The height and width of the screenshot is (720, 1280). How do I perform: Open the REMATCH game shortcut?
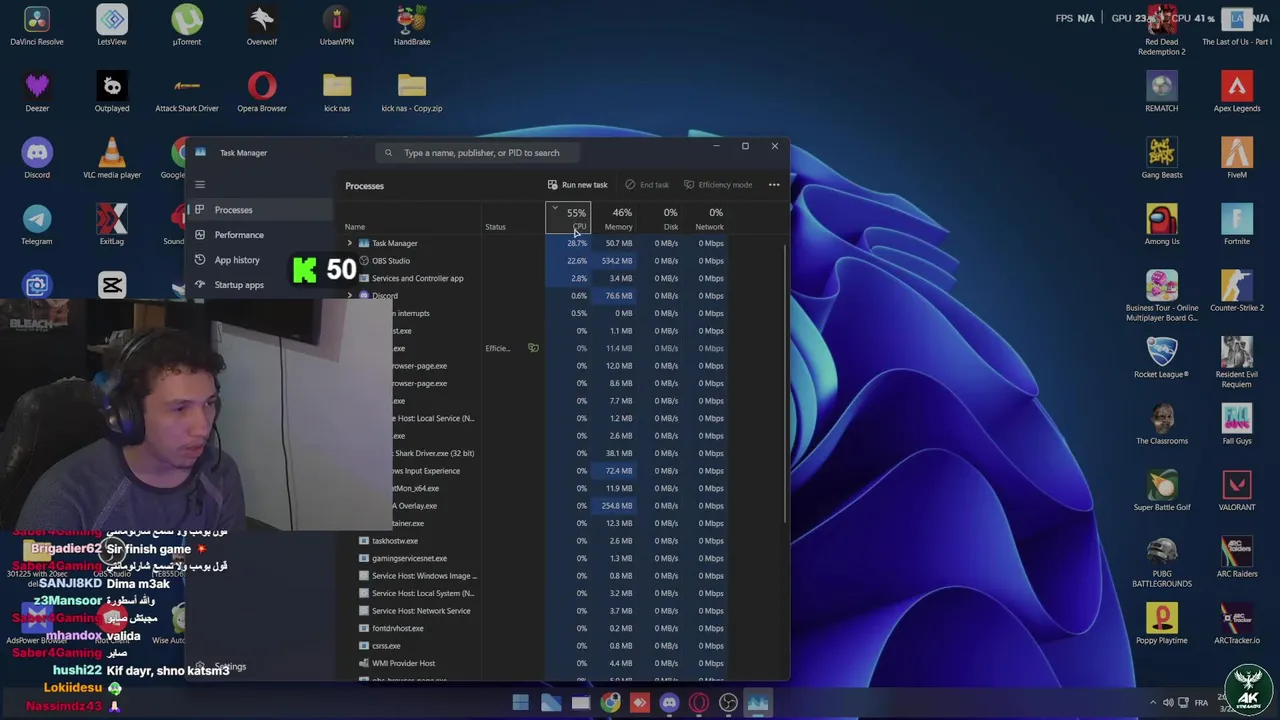(x=1162, y=92)
